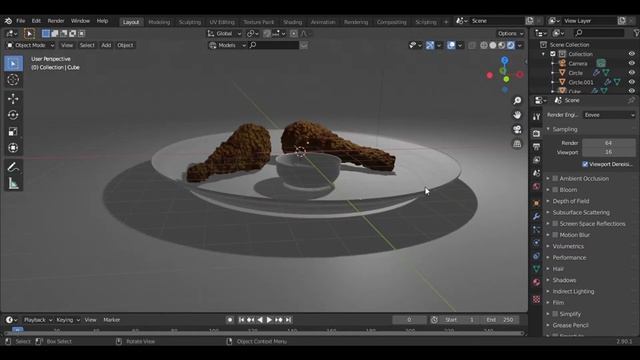Open the Texture properties checker tab
The width and height of the screenshot is (640, 360).
[x=536, y=299]
